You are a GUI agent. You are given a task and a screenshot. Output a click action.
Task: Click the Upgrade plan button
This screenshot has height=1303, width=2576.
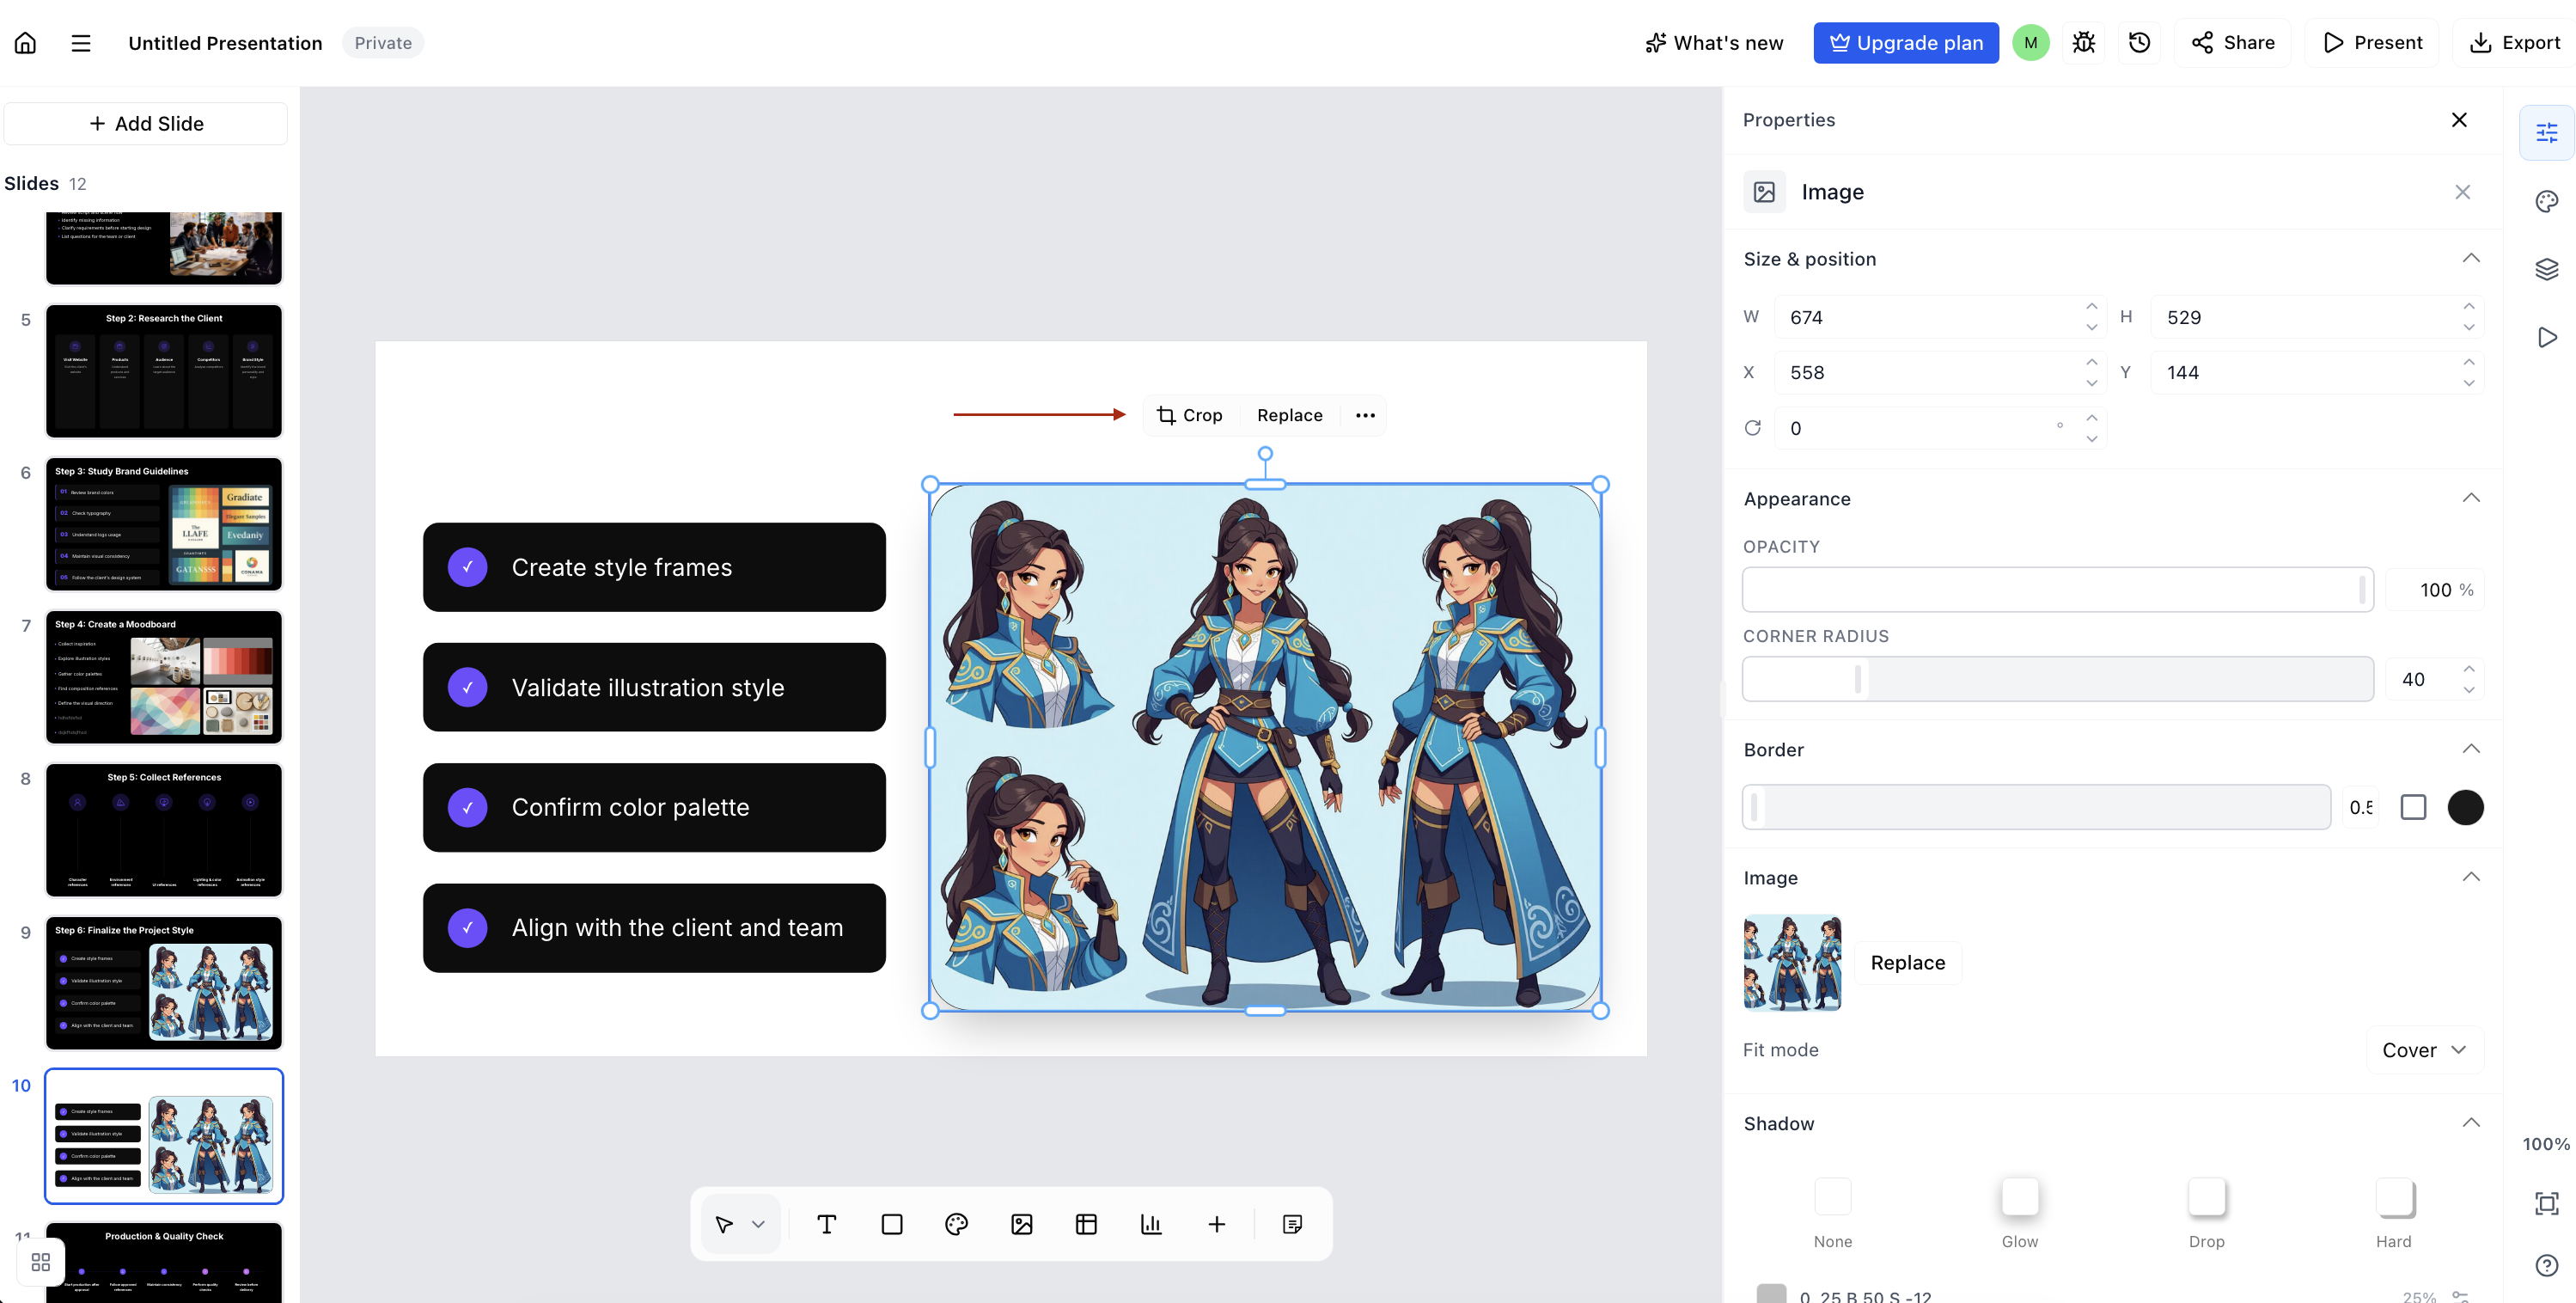1906,43
